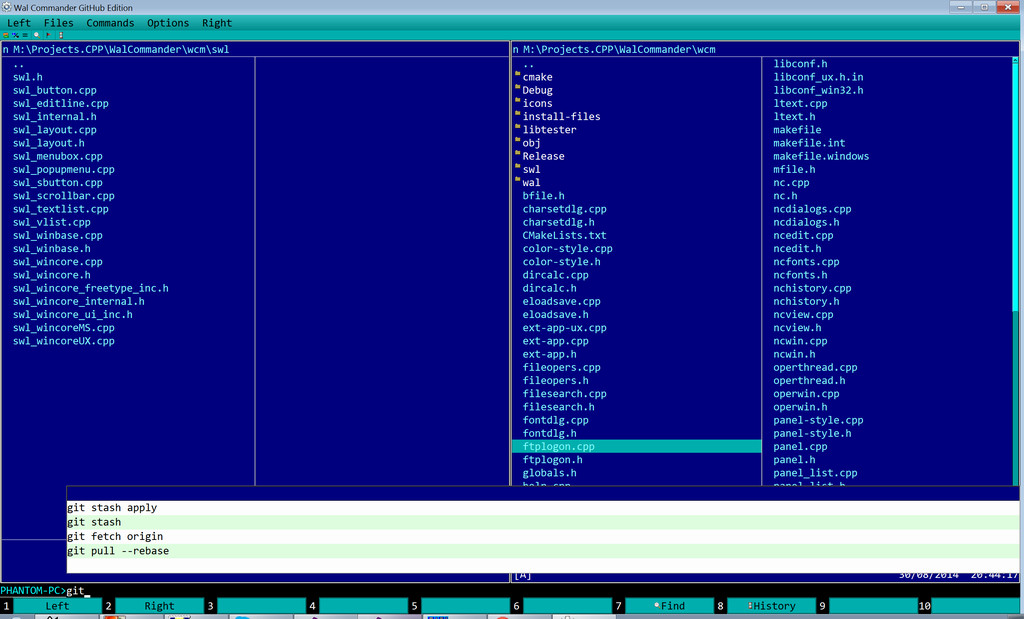Click the folder icon beside icons
The image size is (1024, 619).
tap(517, 100)
